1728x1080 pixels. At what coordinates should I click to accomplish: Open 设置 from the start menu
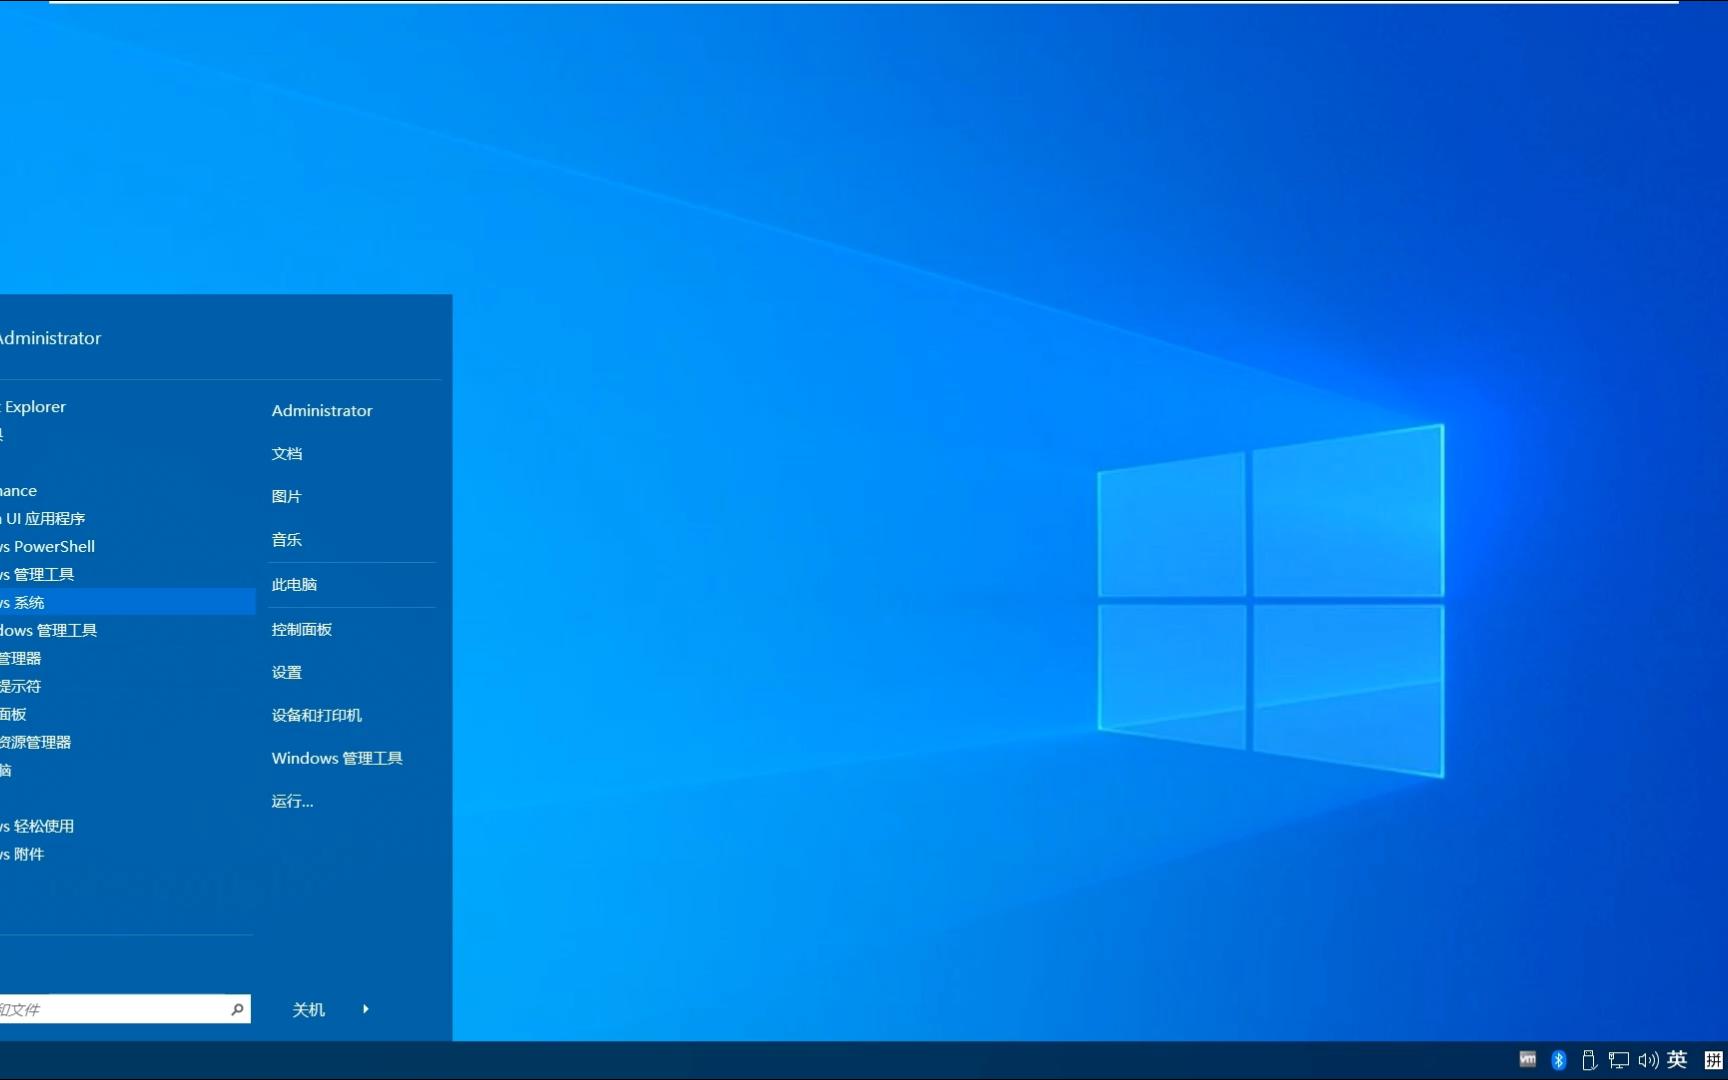click(x=287, y=673)
